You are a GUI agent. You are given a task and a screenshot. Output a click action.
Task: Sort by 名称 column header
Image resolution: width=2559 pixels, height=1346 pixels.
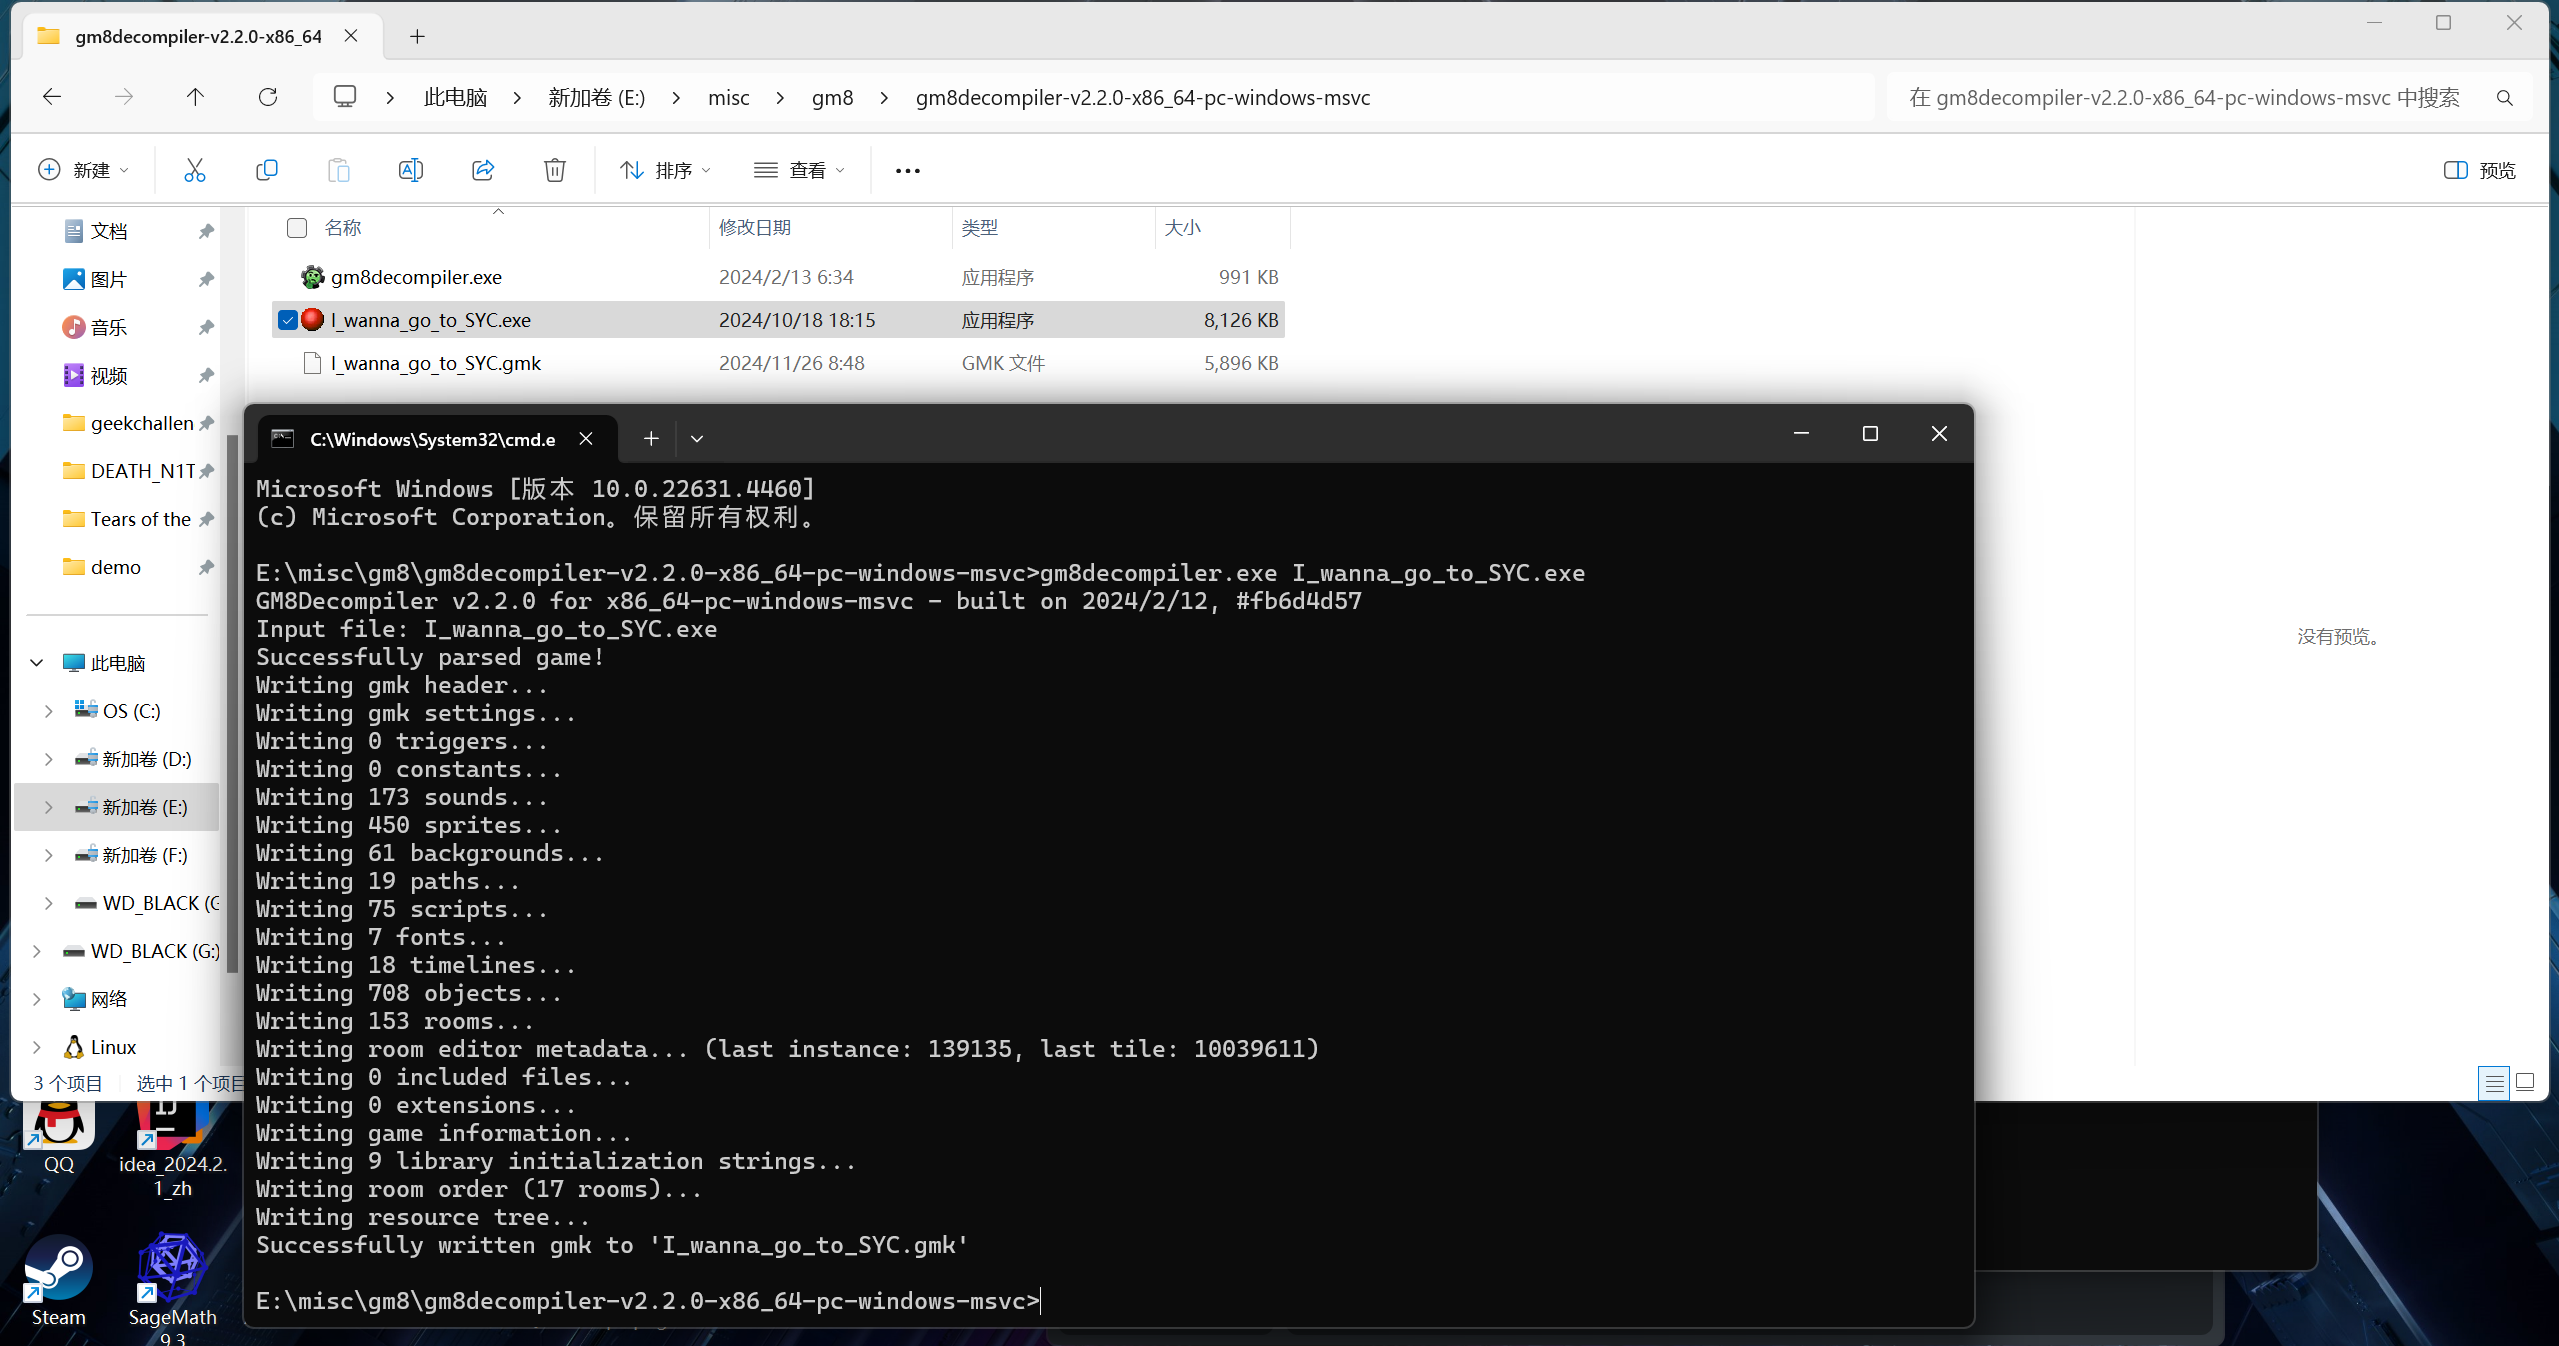343,228
